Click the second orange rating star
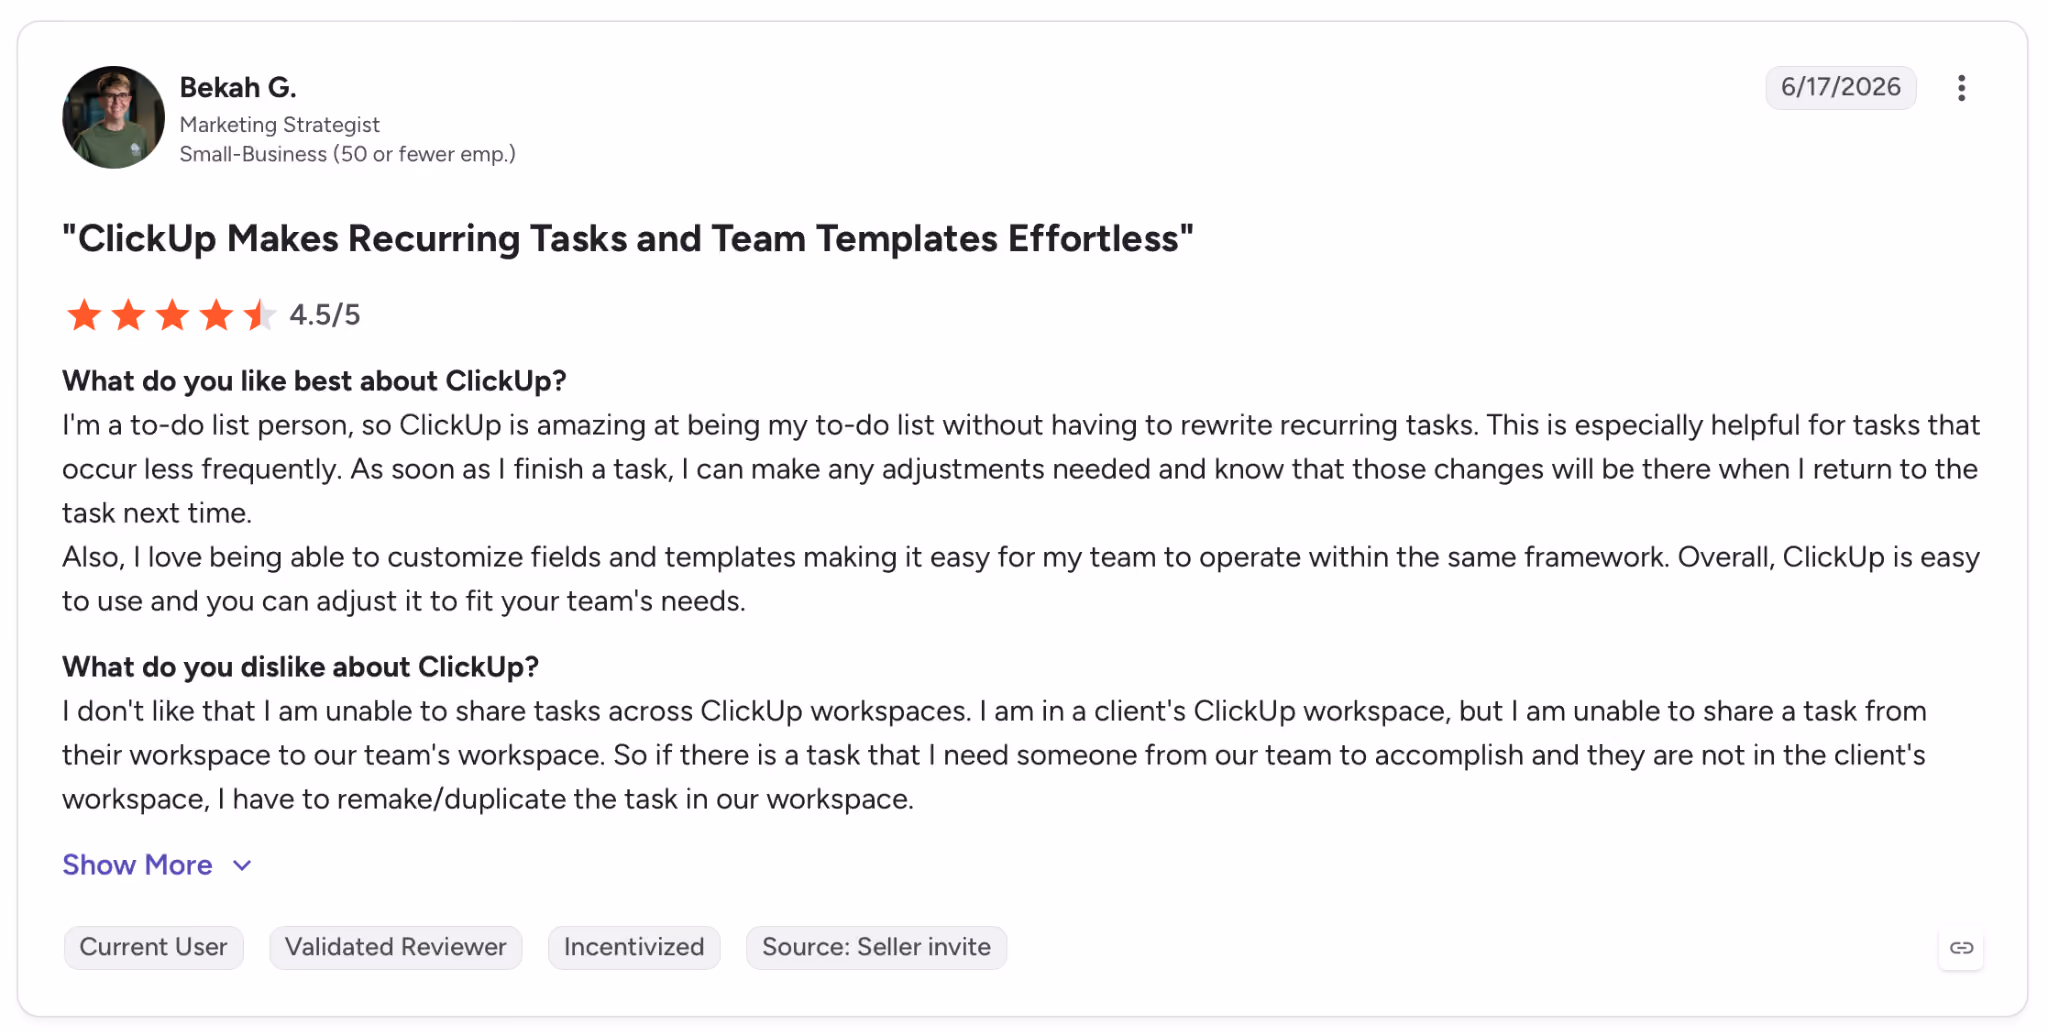The image size is (2048, 1032). (x=128, y=315)
